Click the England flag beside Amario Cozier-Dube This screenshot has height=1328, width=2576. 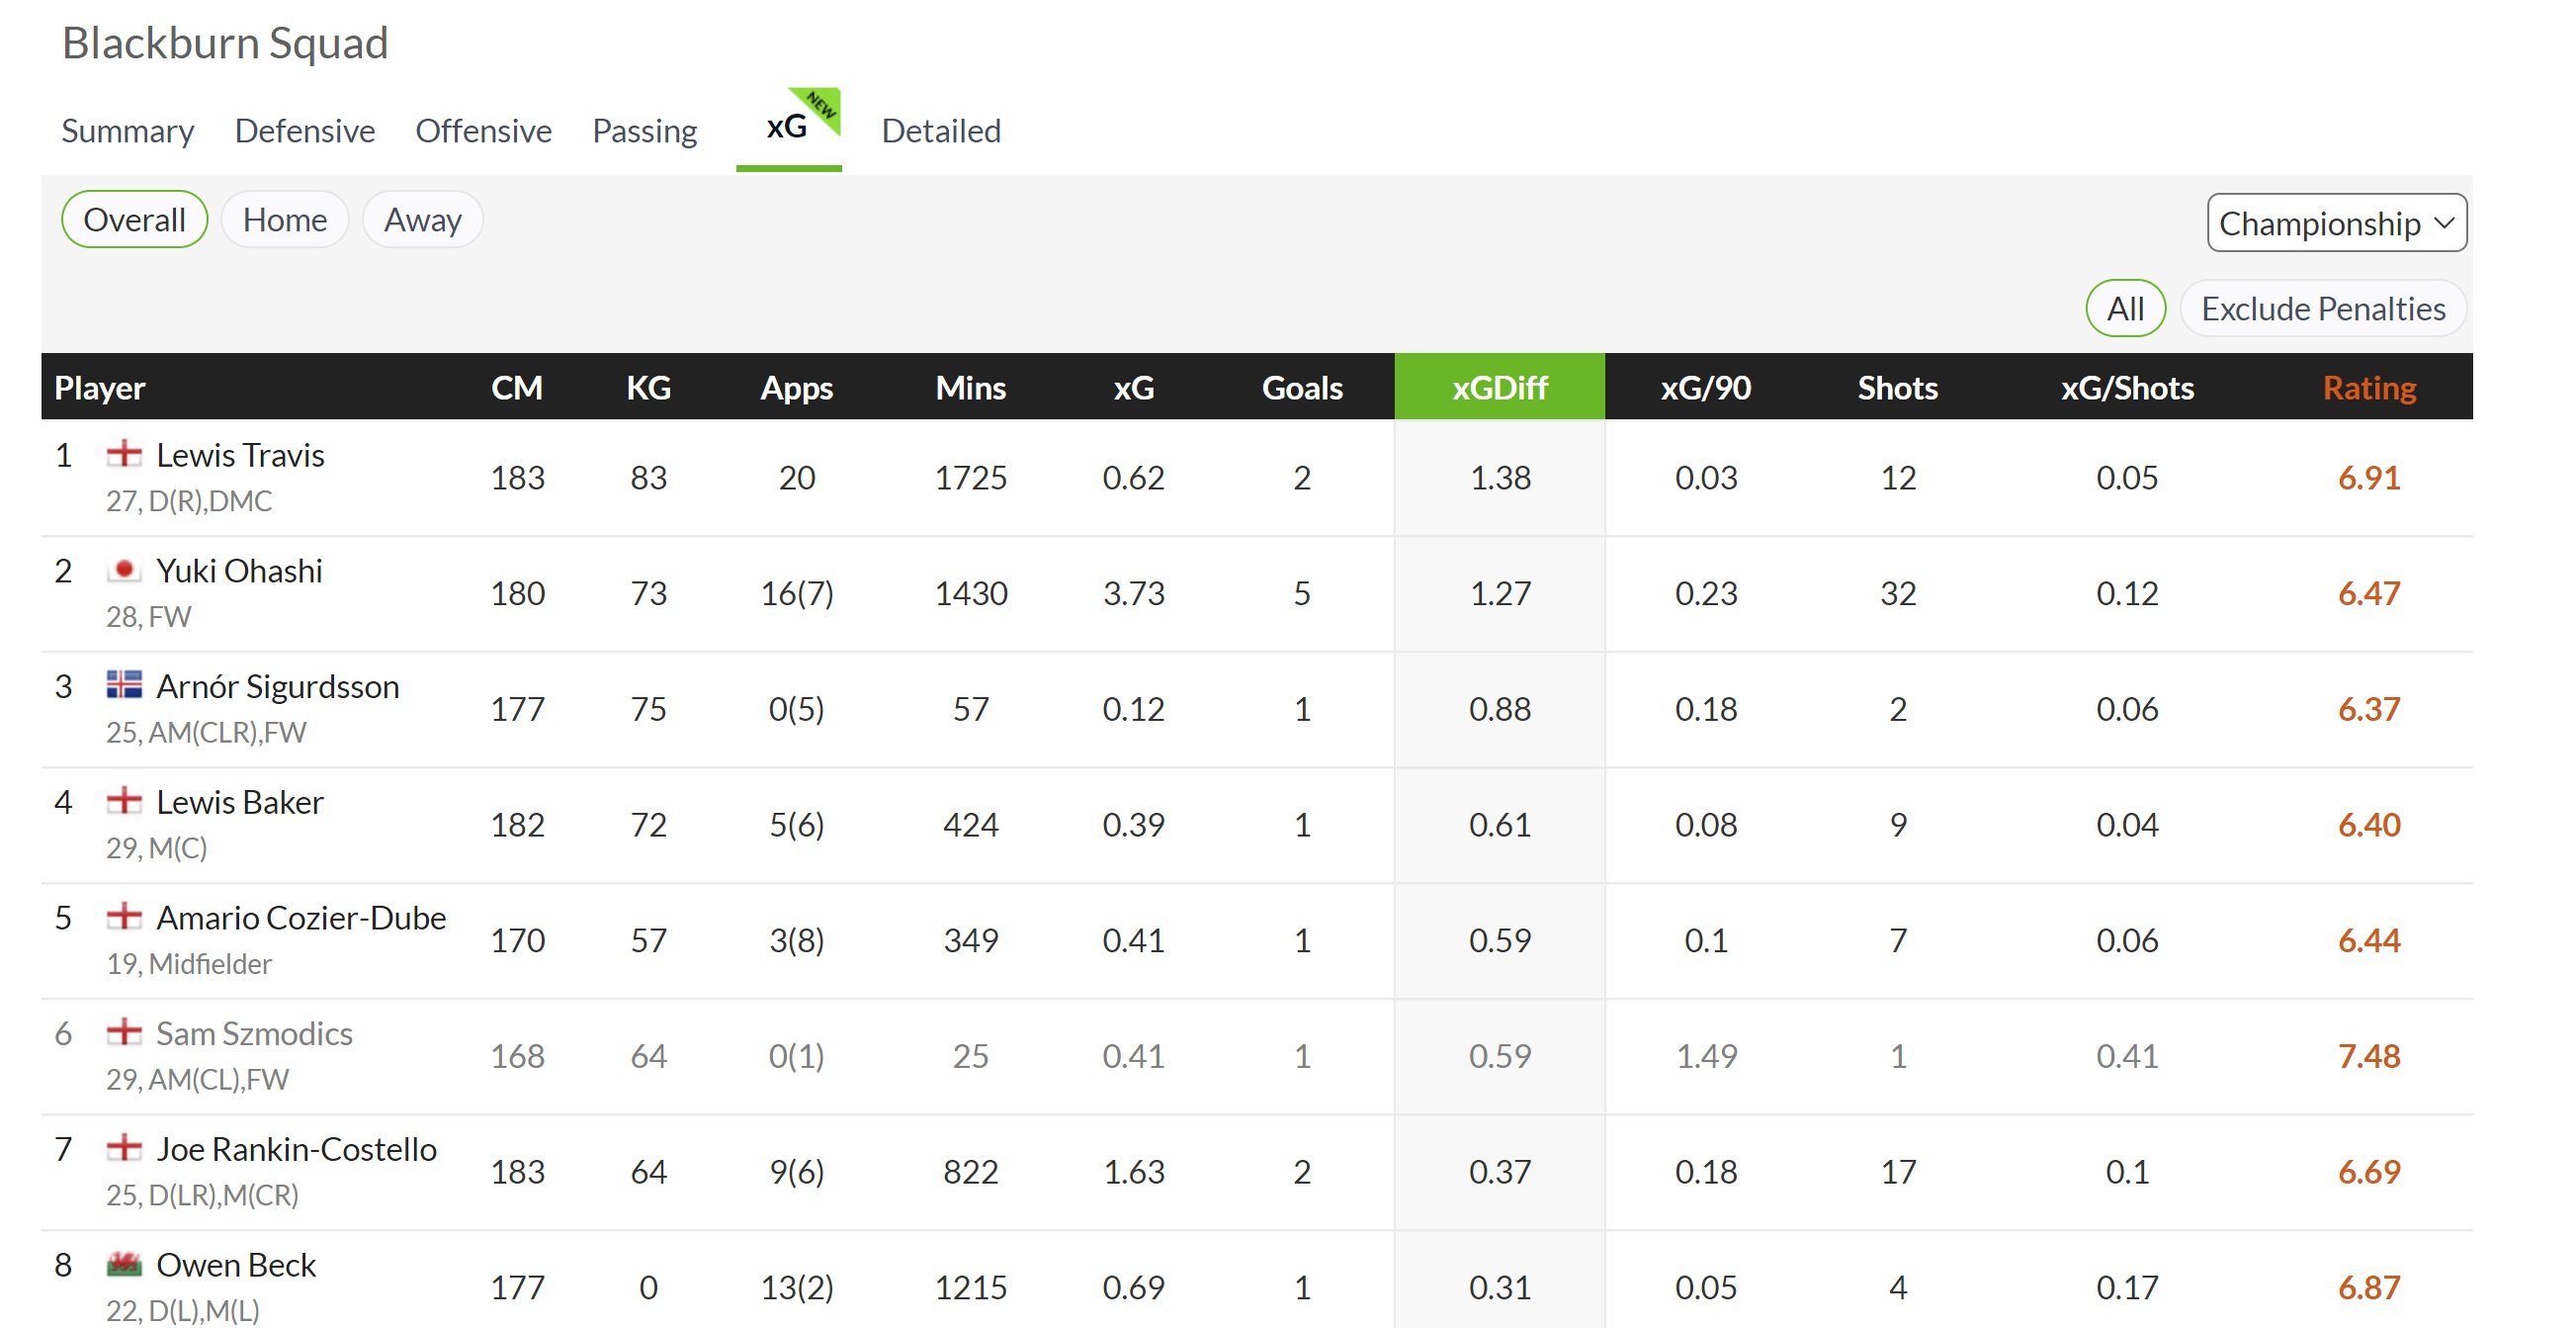click(x=124, y=917)
